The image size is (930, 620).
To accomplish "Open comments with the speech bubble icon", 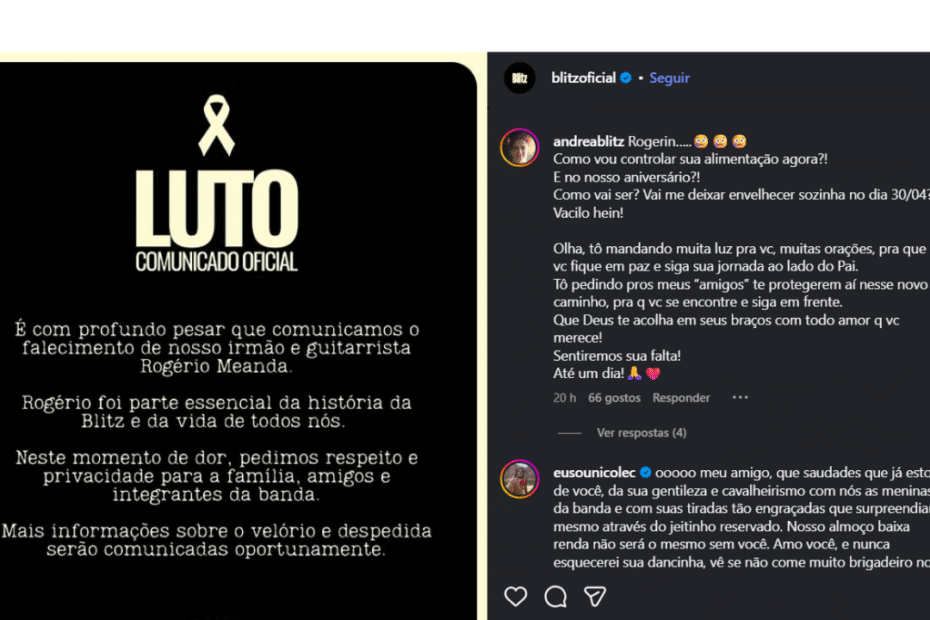I will [556, 597].
